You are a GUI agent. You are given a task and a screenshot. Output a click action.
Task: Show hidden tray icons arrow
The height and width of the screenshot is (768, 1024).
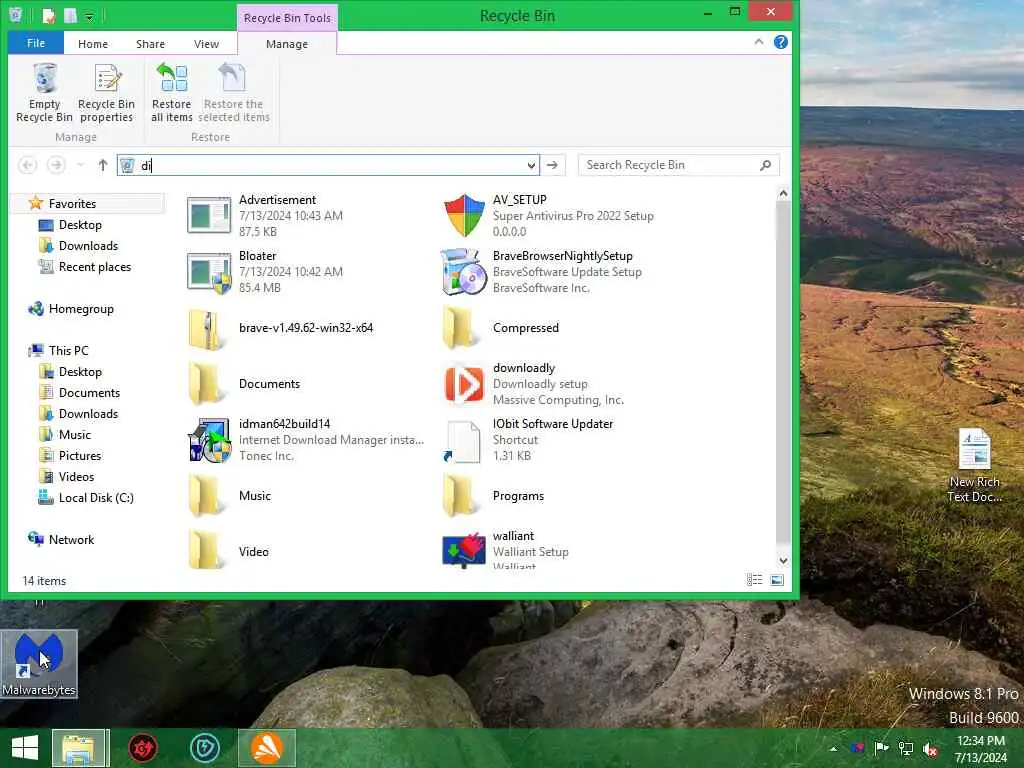833,748
